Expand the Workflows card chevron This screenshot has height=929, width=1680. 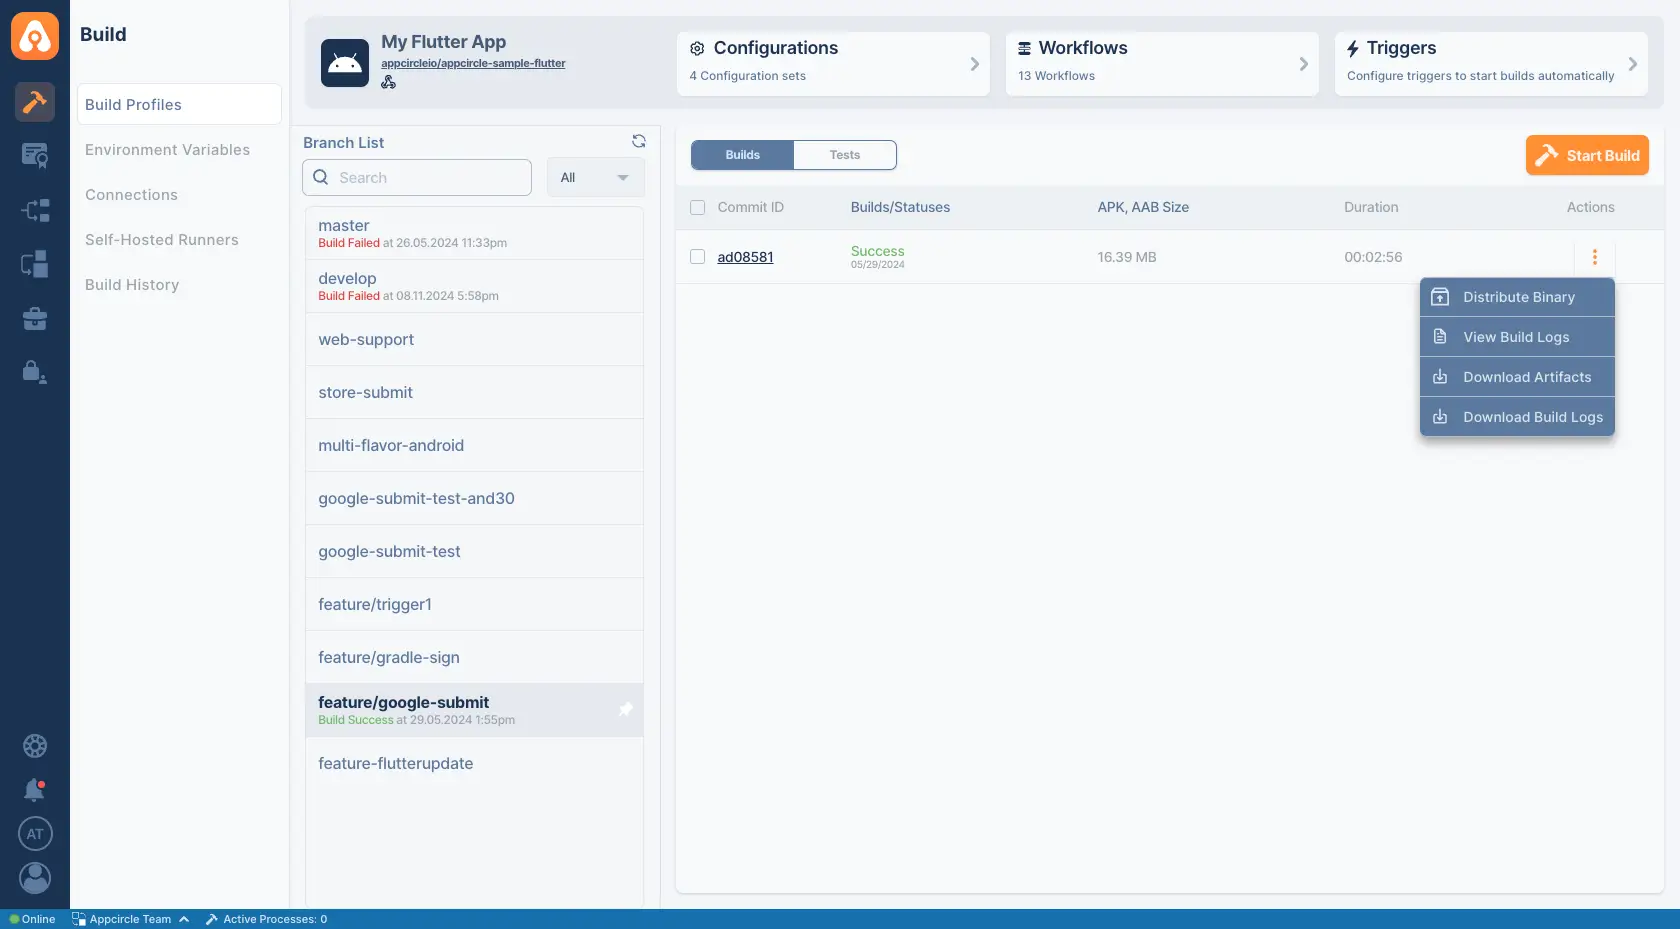click(x=1304, y=64)
